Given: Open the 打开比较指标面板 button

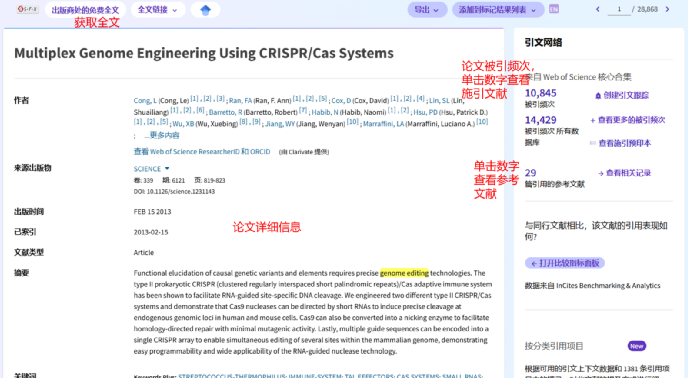Looking at the screenshot, I should click(x=565, y=263).
